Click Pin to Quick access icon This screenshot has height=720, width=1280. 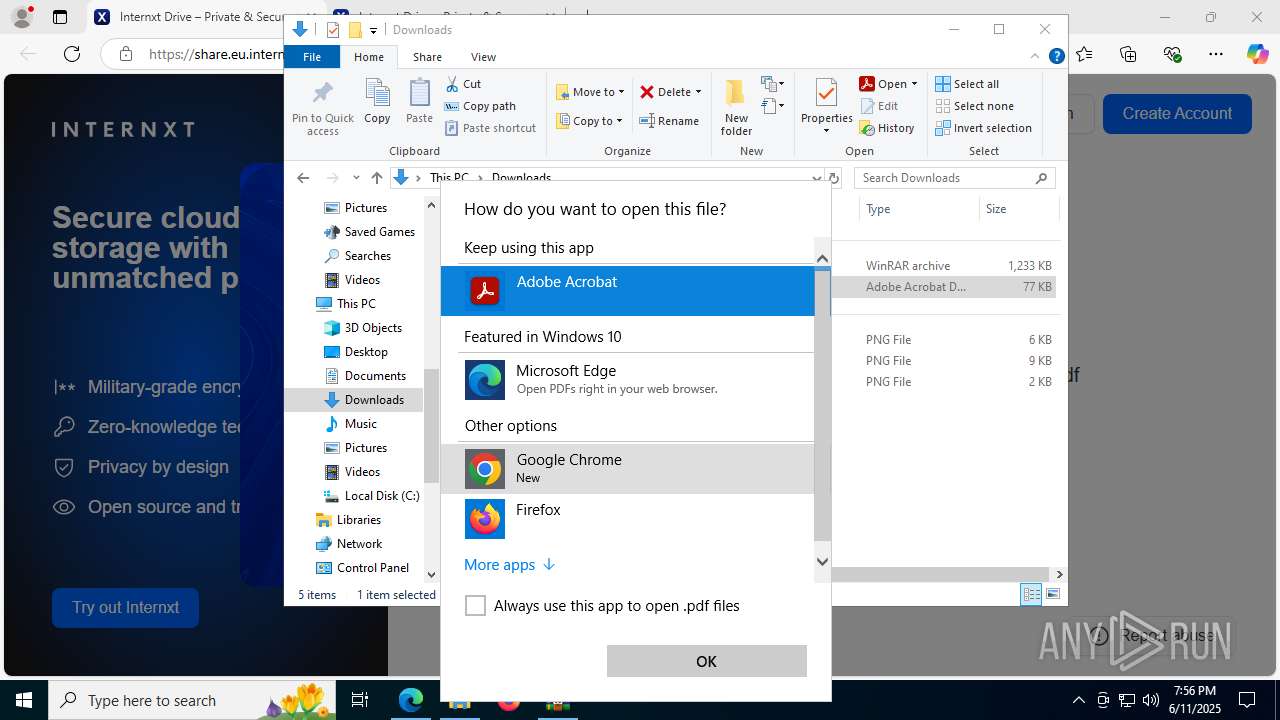(x=323, y=108)
